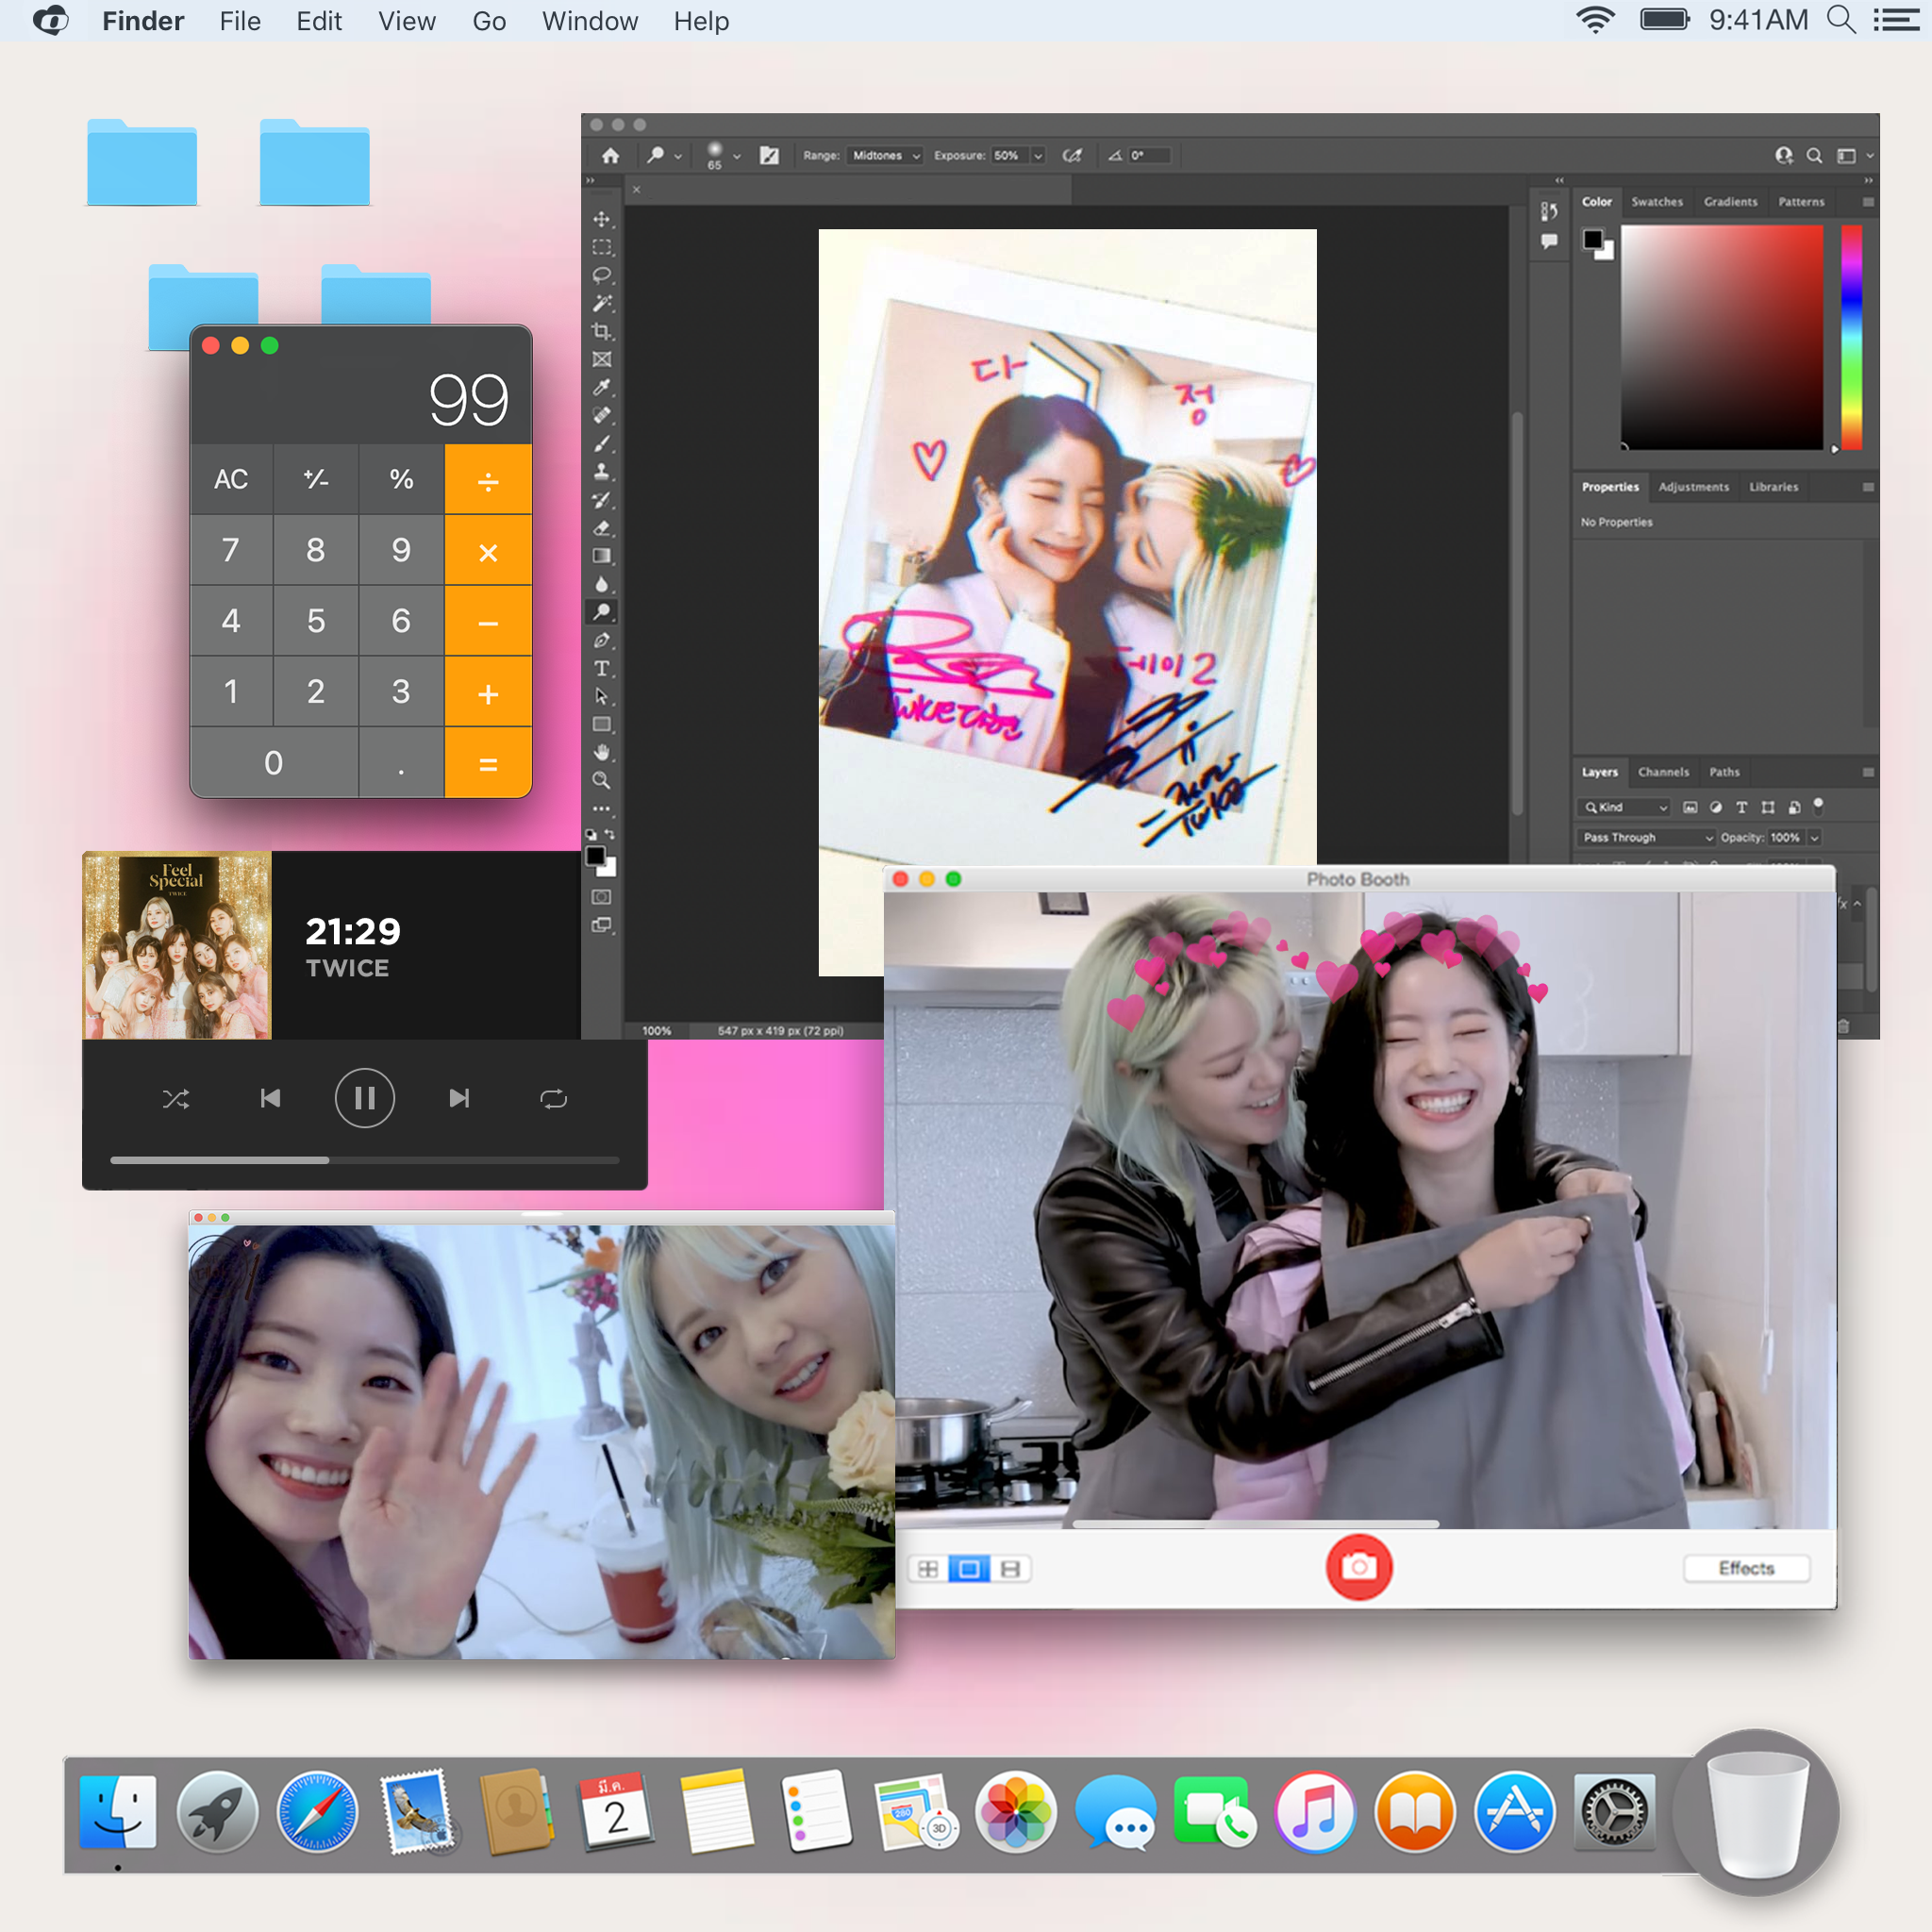Expand the Pass Through blend mode dropdown
Screen dimensions: 1932x1932
pyautogui.click(x=1646, y=837)
